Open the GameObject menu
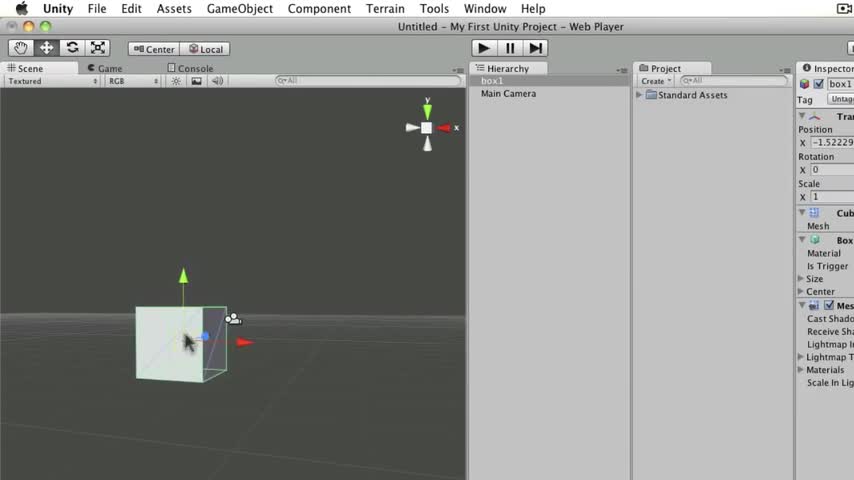Viewport: 854px width, 480px height. [x=240, y=9]
